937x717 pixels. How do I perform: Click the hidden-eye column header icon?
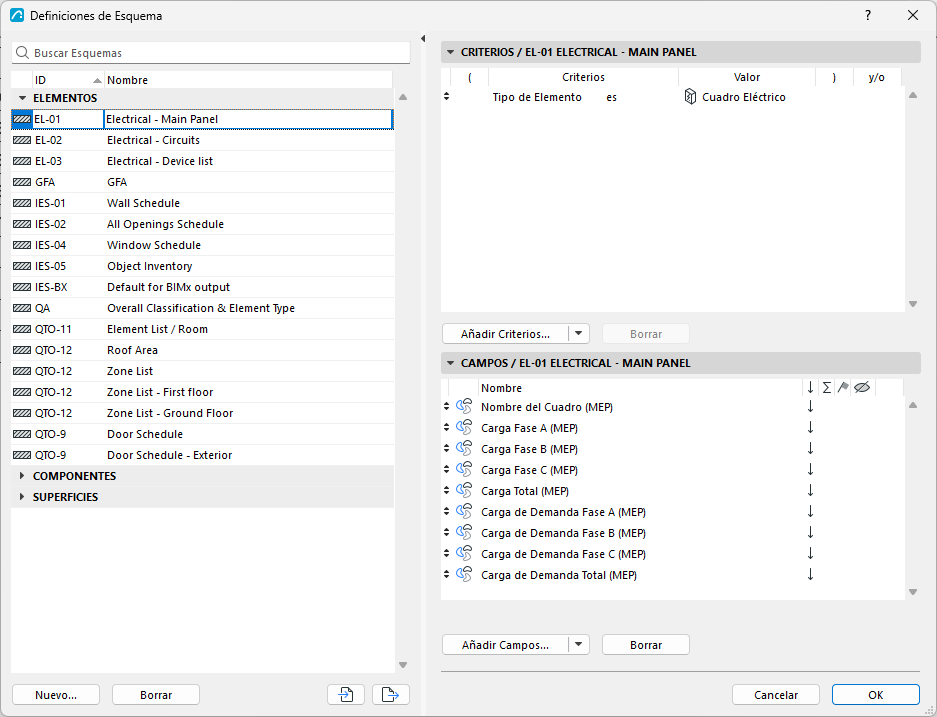(862, 388)
